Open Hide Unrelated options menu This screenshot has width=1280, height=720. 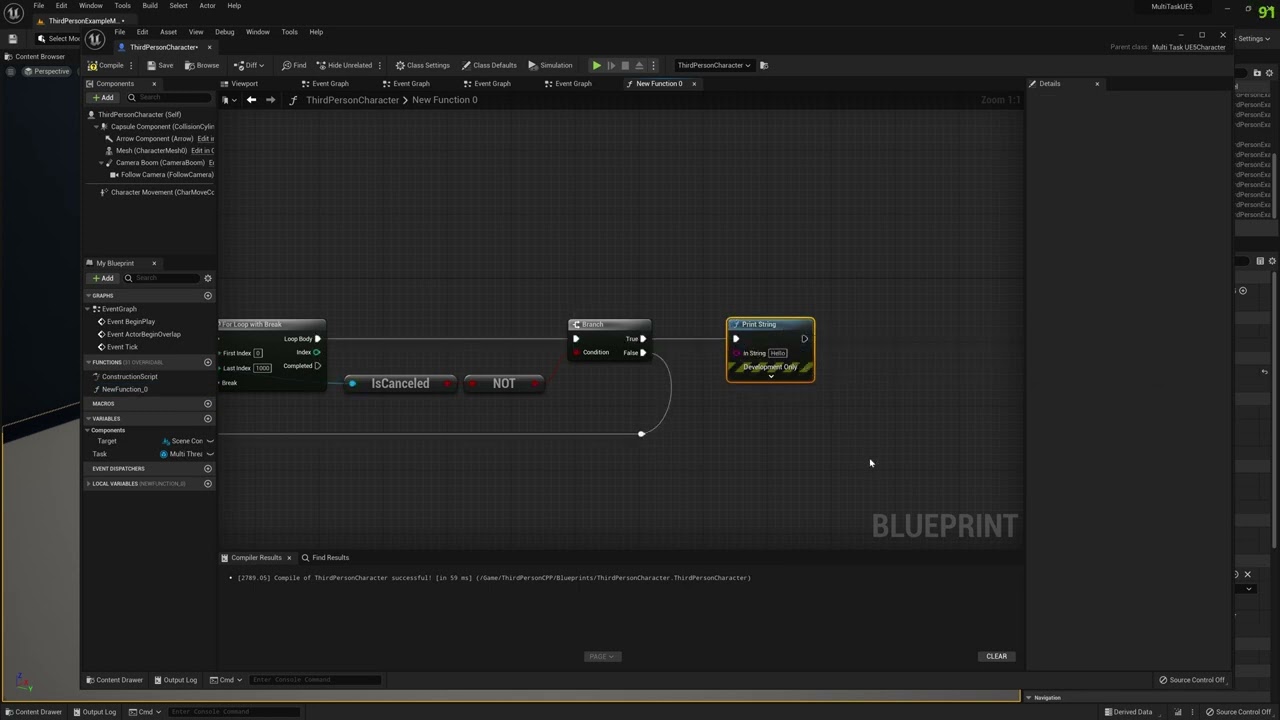point(380,65)
